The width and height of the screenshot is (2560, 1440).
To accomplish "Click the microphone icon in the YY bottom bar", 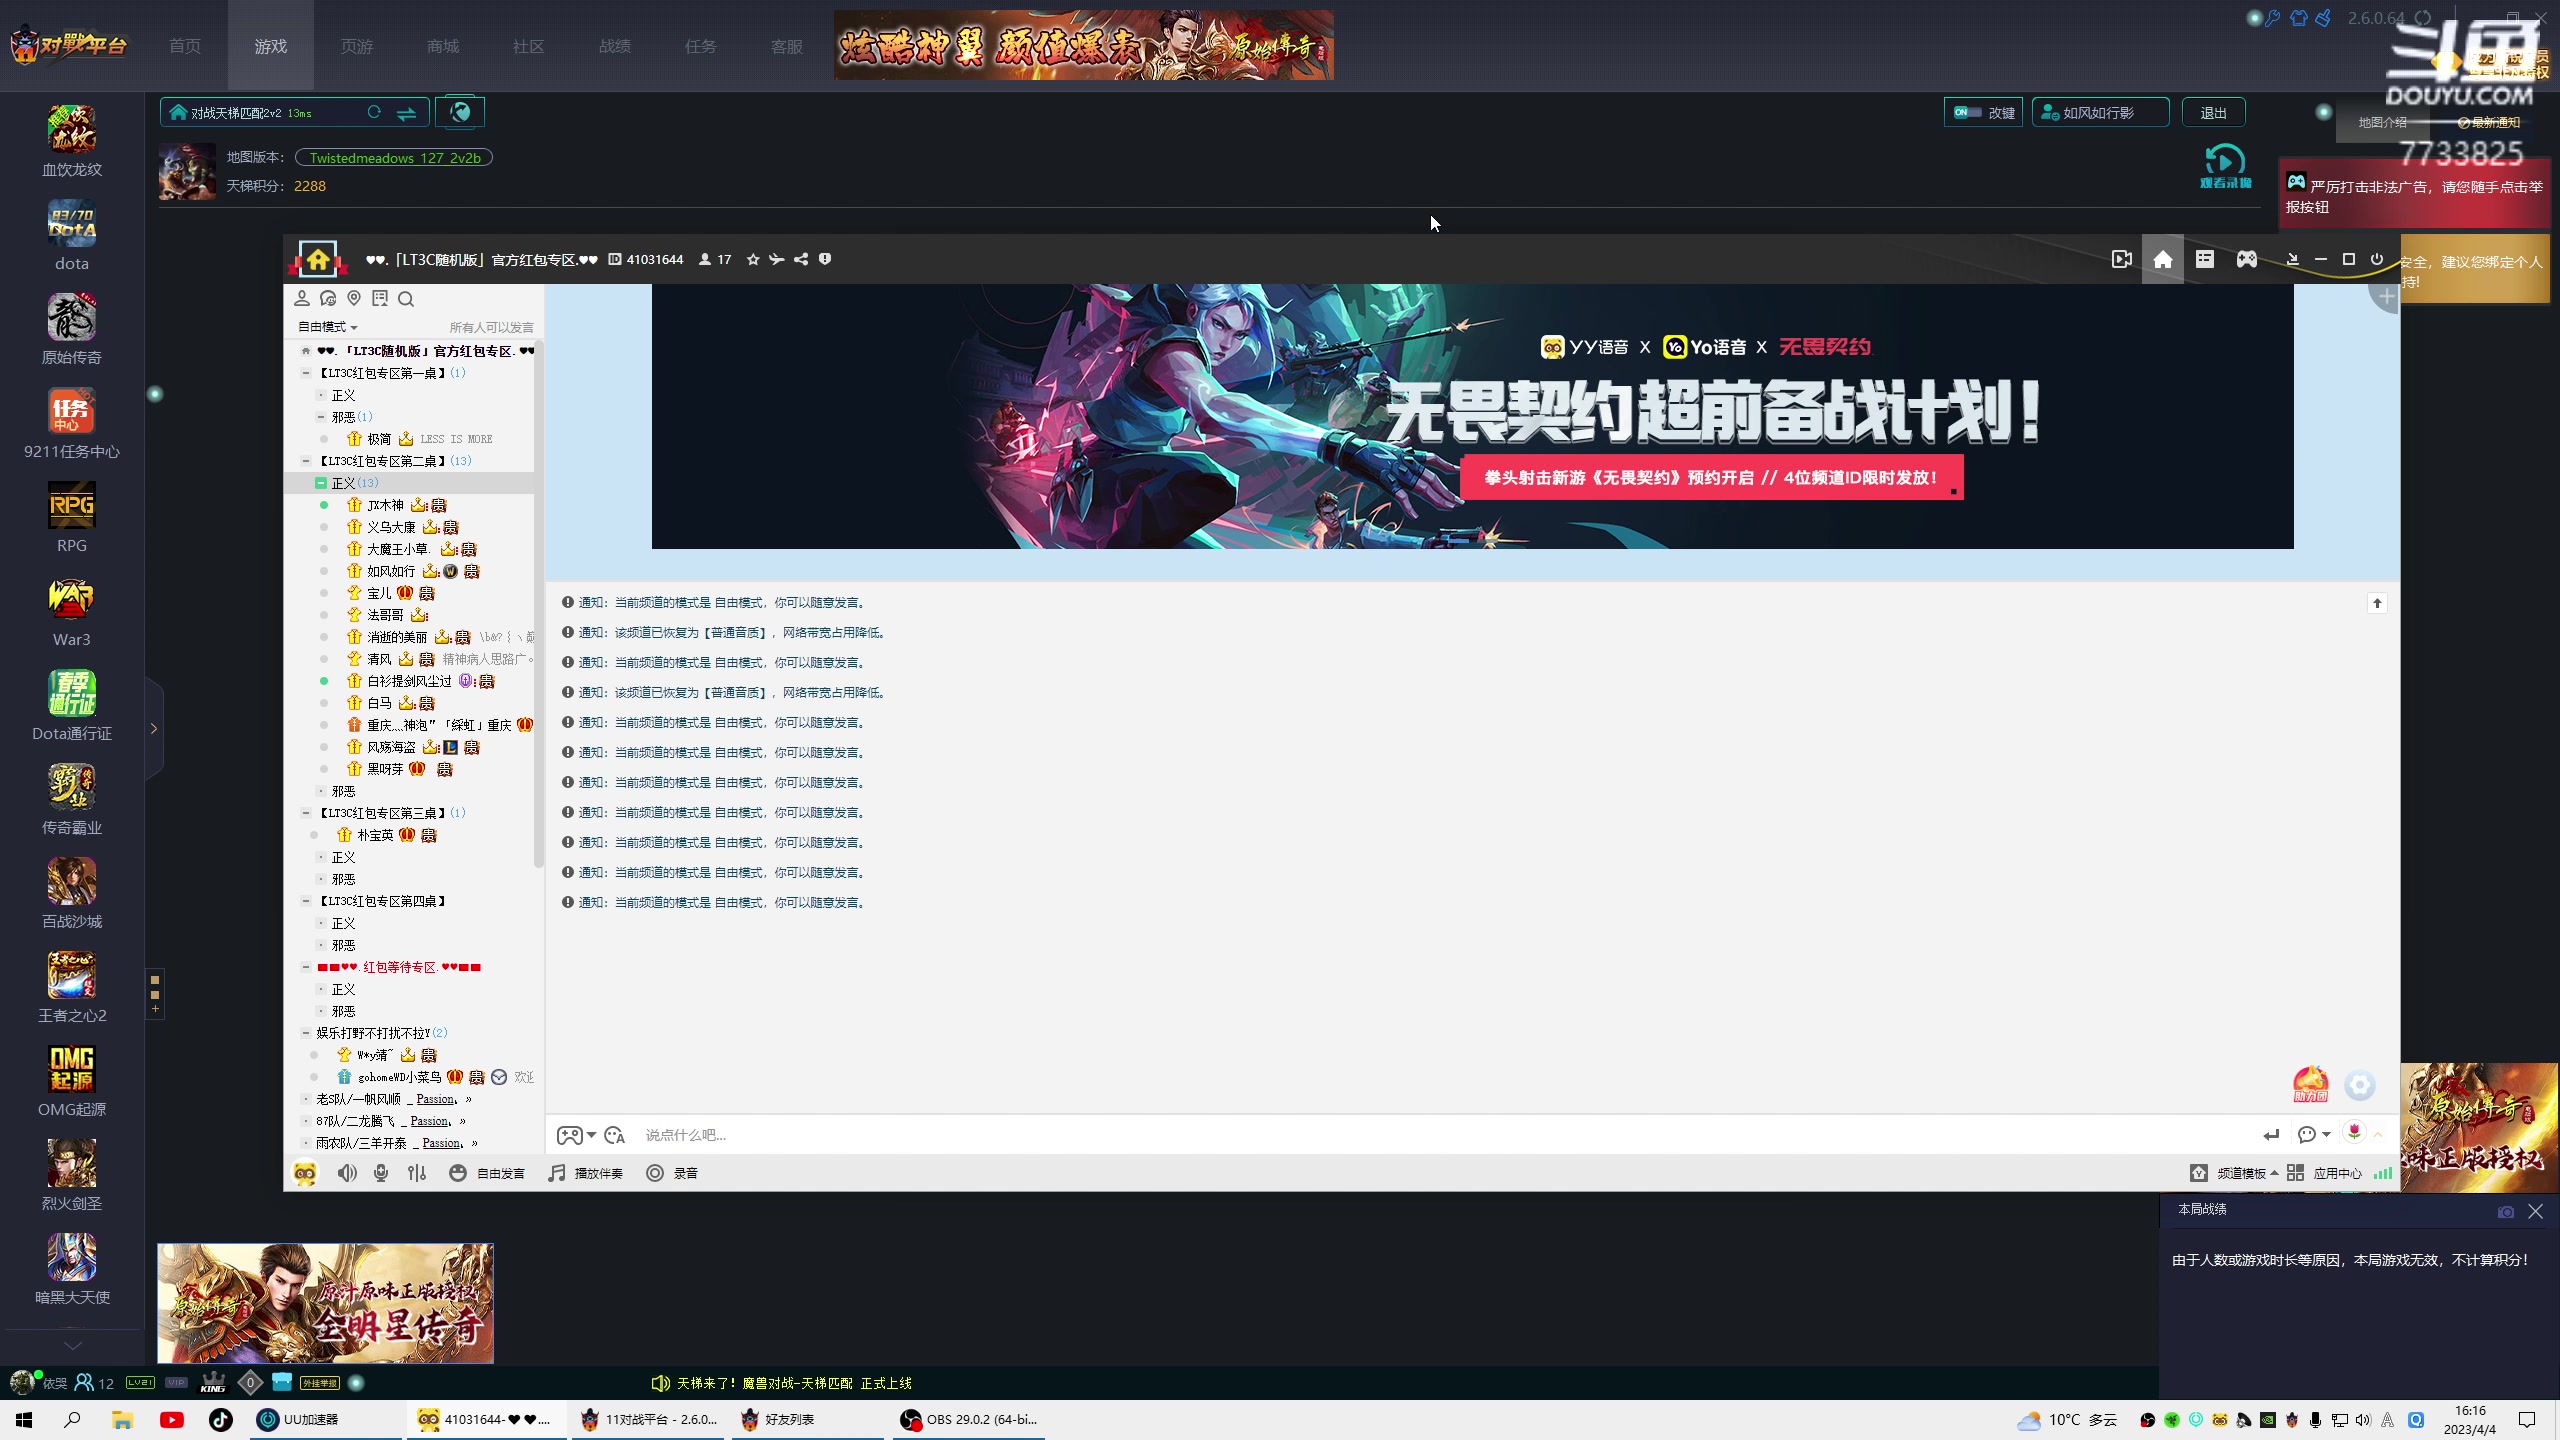I will coord(381,1173).
